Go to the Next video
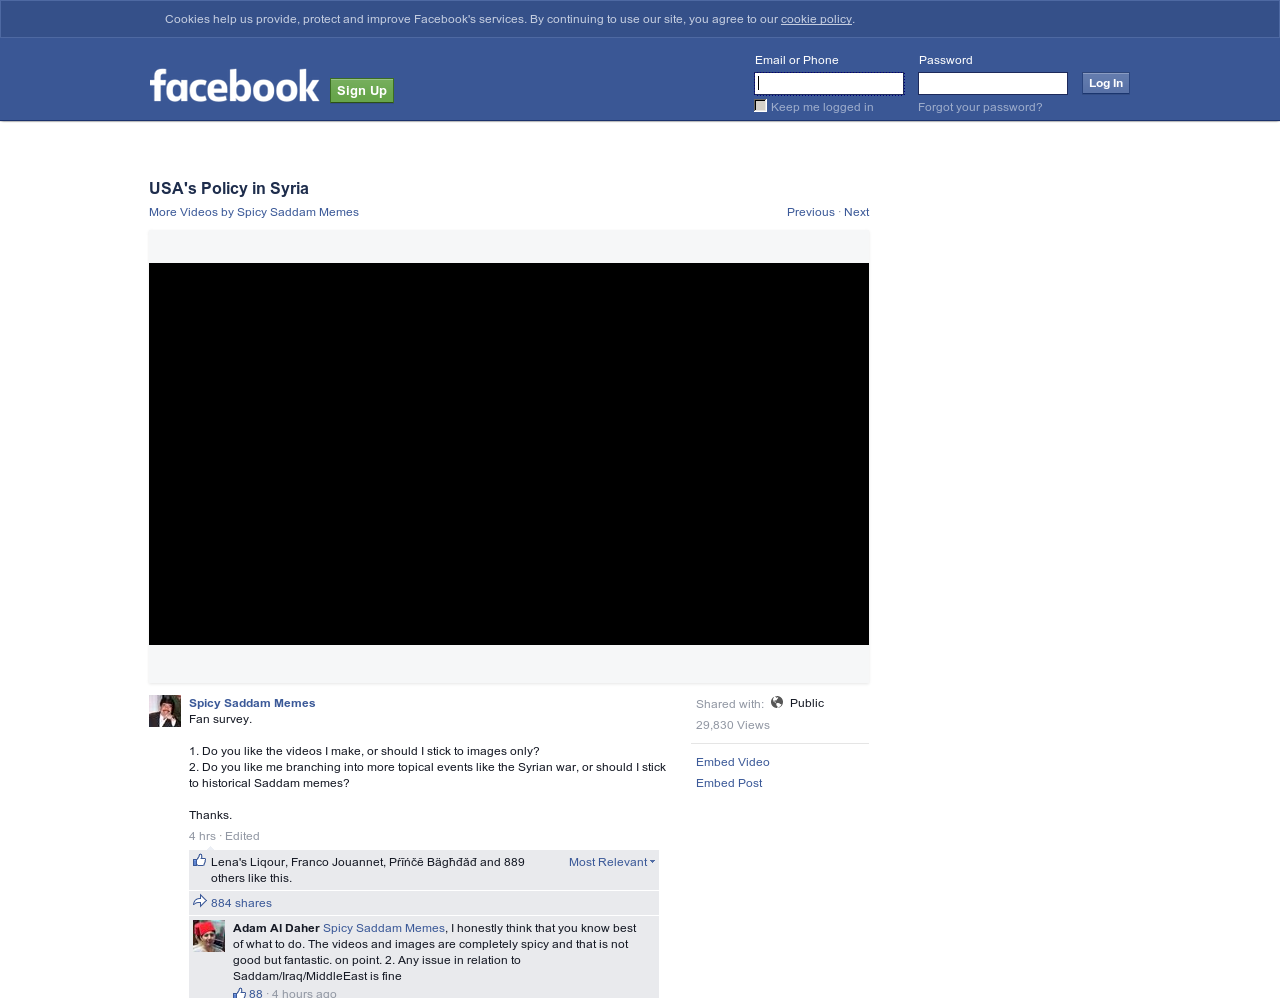 pos(857,212)
